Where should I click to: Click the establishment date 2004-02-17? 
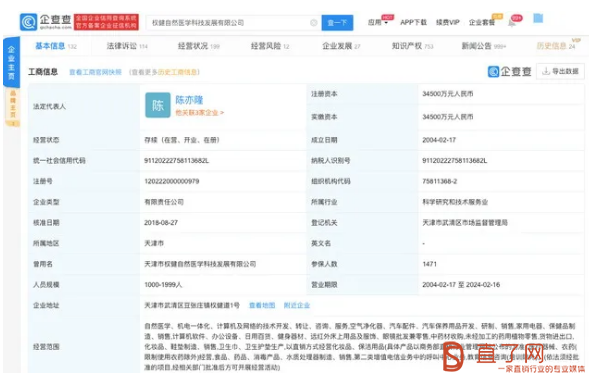[x=439, y=140]
